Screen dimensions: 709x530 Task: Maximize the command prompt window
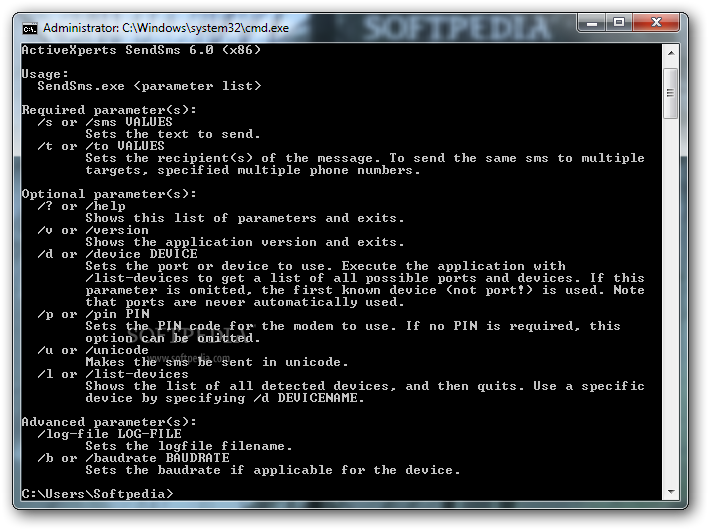click(619, 23)
